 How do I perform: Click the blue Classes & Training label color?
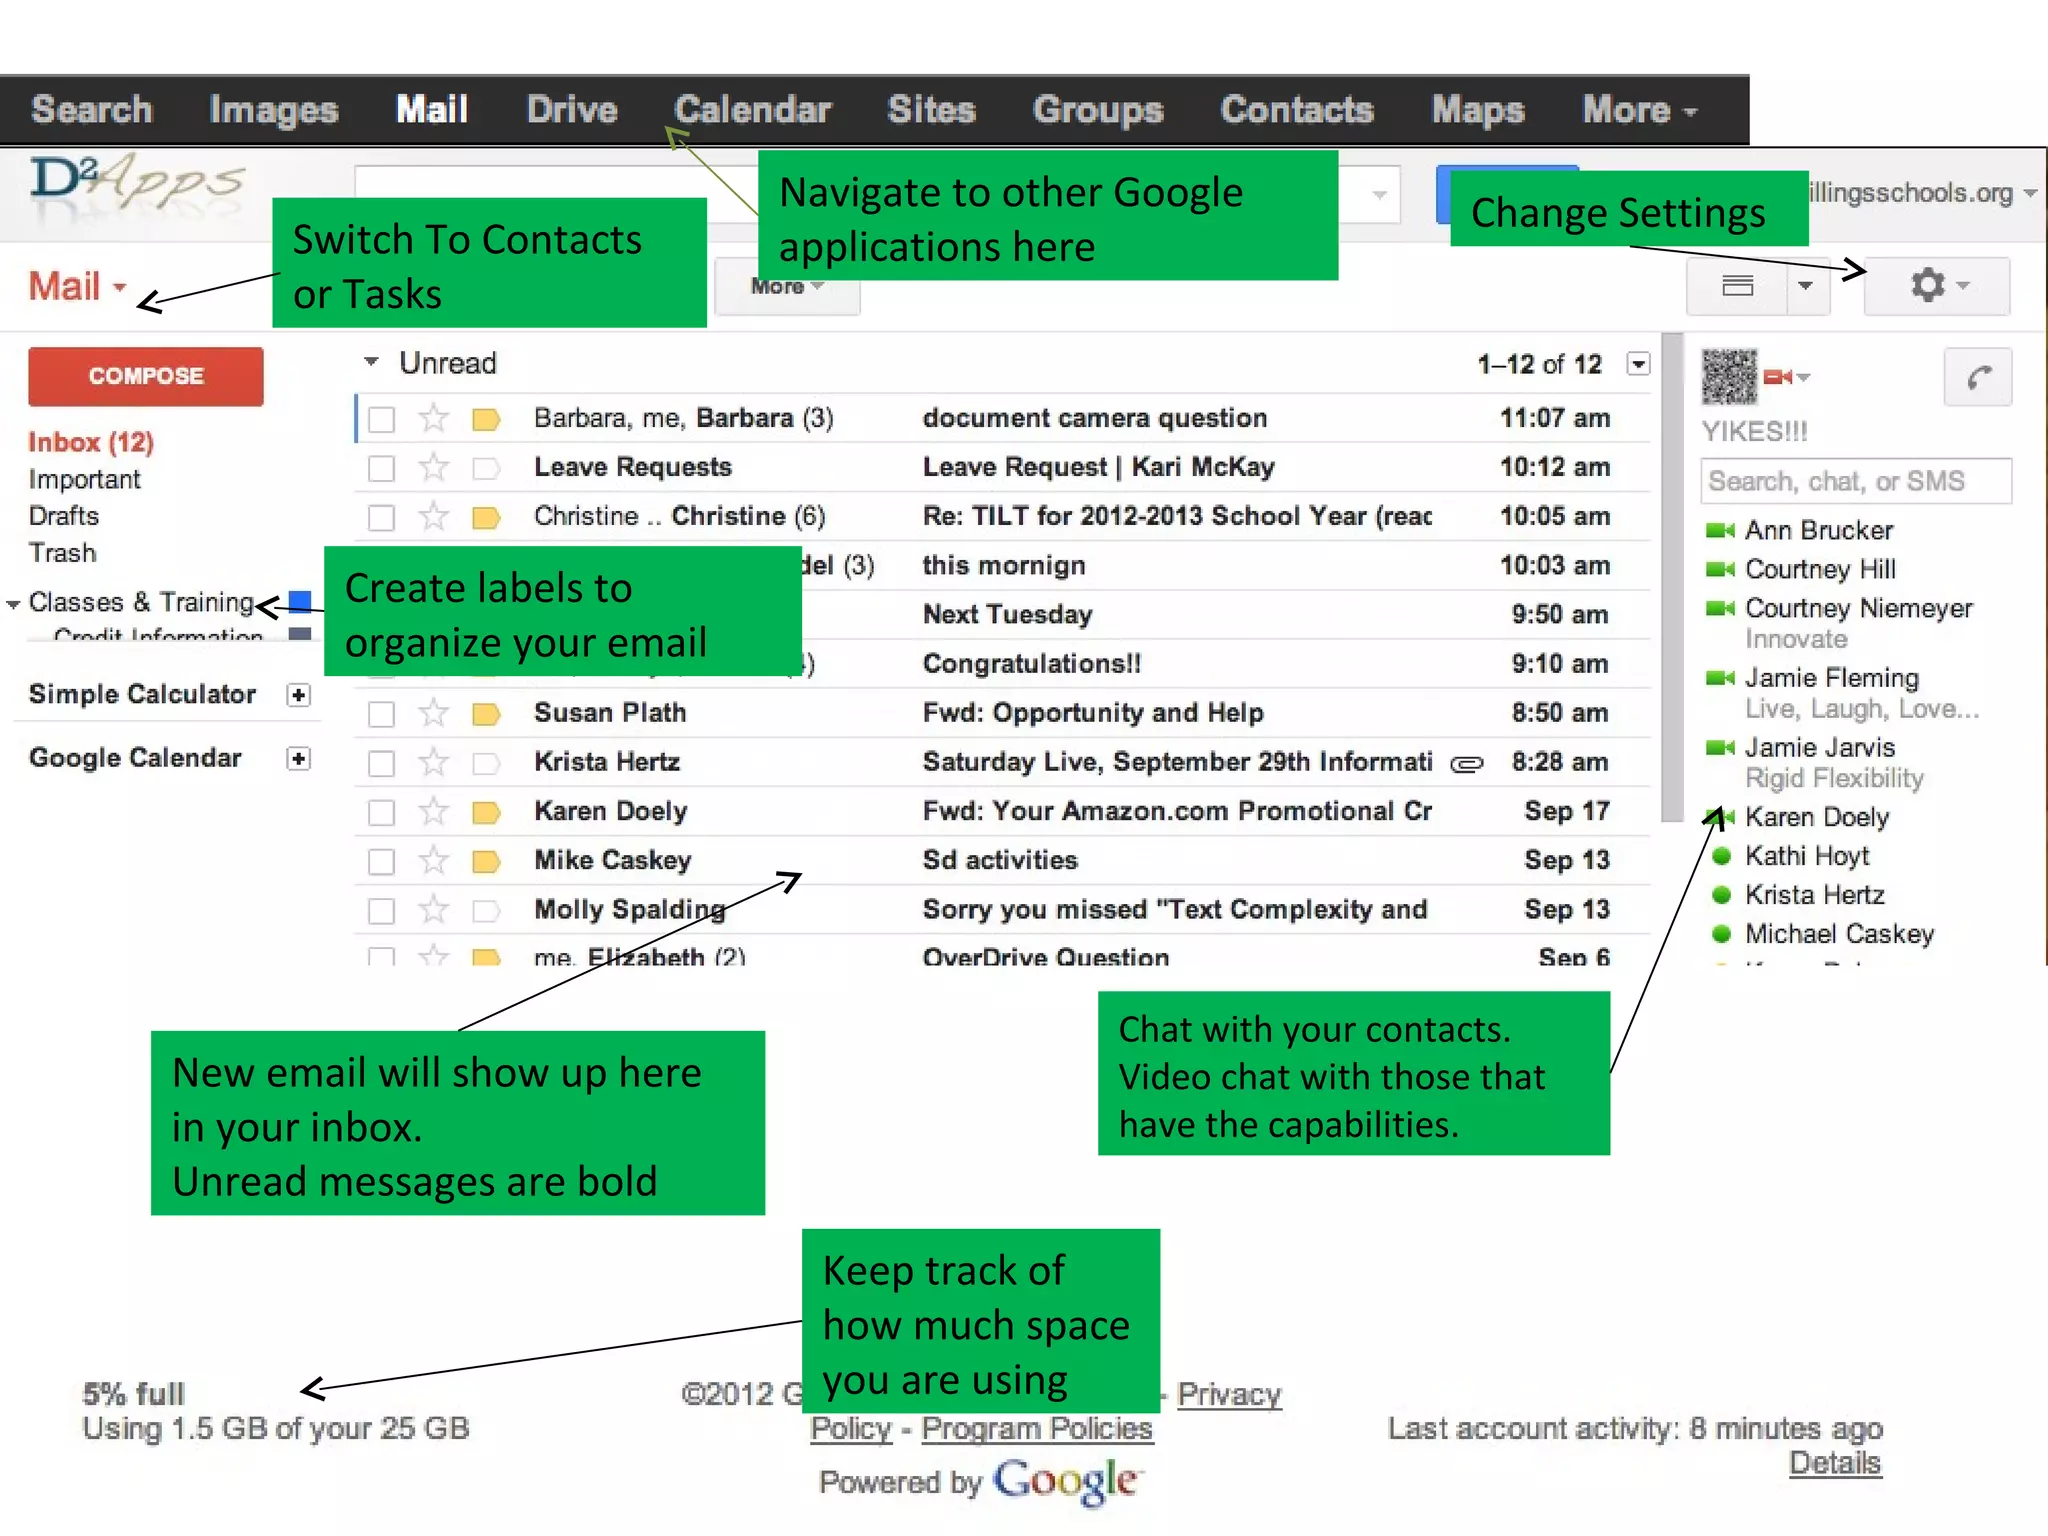tap(299, 600)
